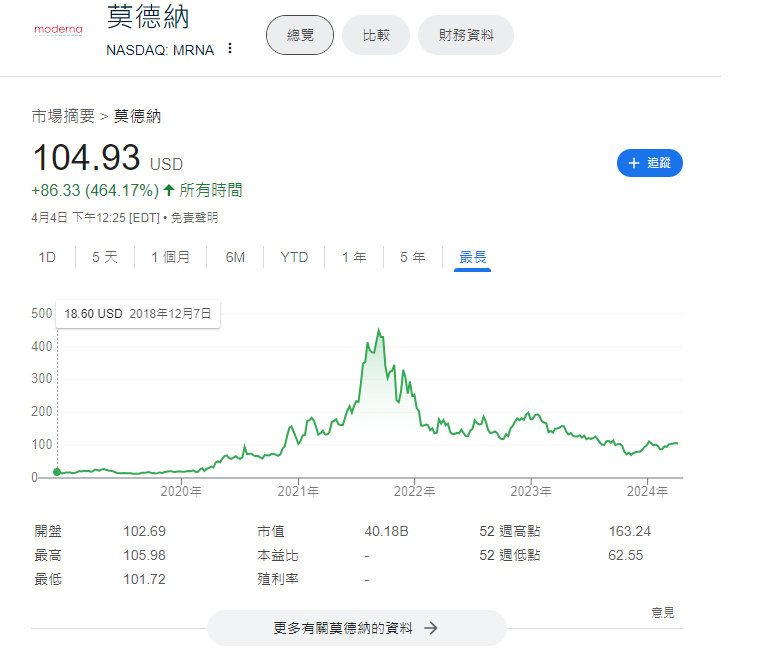This screenshot has height=650, width=760.
Task: Click the plus 追蹤 follow button
Action: 649,163
